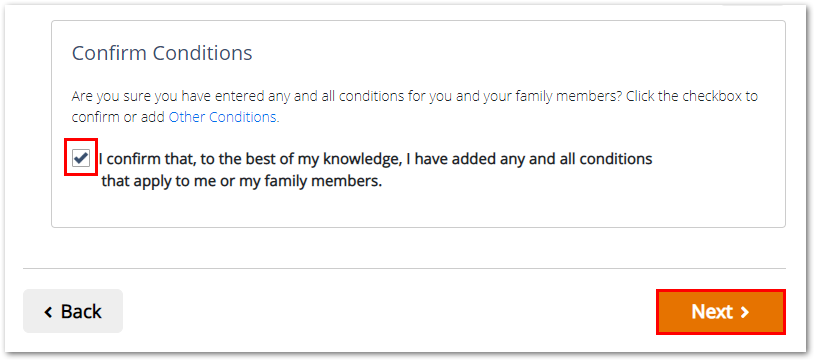Click the horizontal divider line above buttons

404,269
